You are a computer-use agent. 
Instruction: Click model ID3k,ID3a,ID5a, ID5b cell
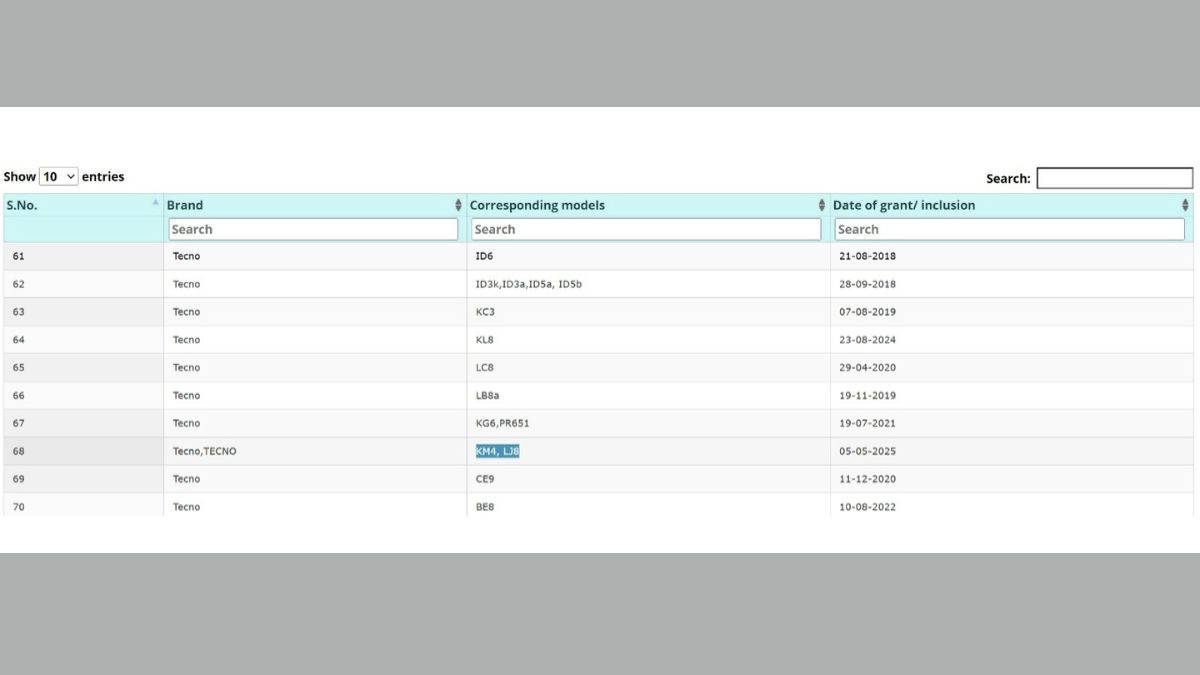(x=528, y=284)
